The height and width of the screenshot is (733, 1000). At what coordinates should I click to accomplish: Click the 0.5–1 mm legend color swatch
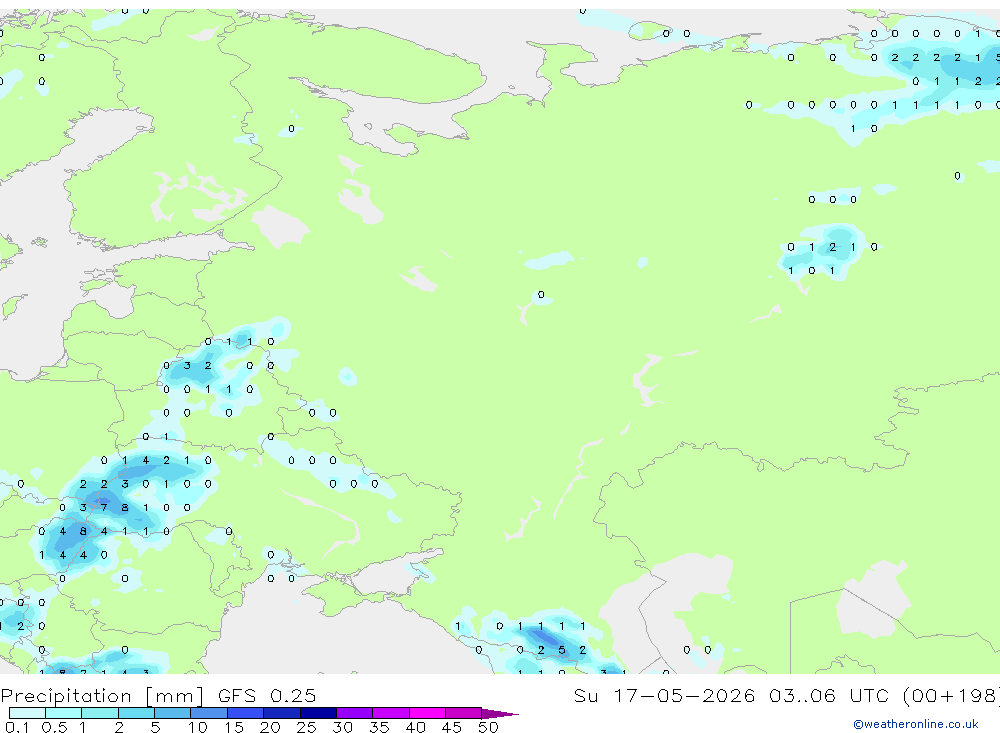click(x=64, y=713)
